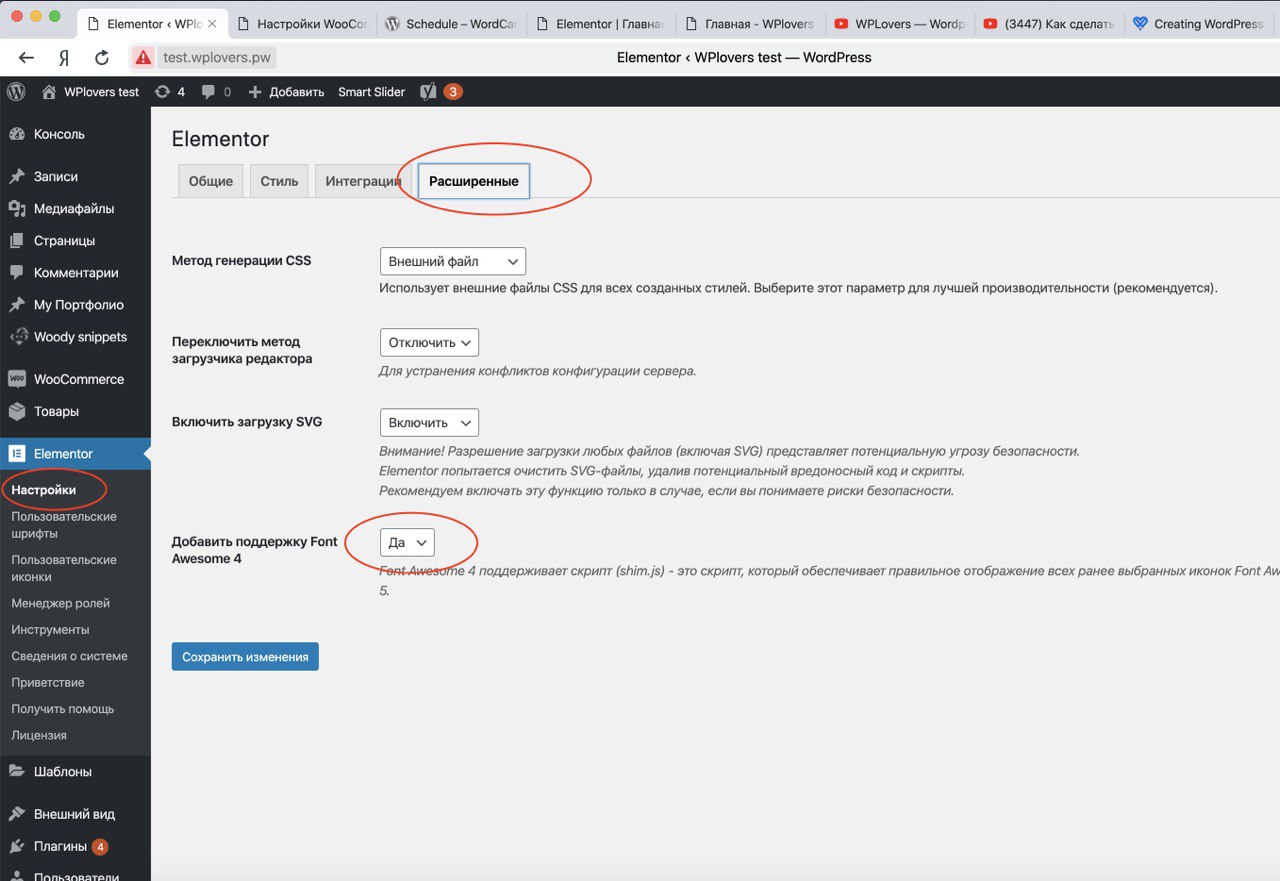Switch to Schedule – WordCamp browser tab
1280x881 pixels.
(x=451, y=24)
